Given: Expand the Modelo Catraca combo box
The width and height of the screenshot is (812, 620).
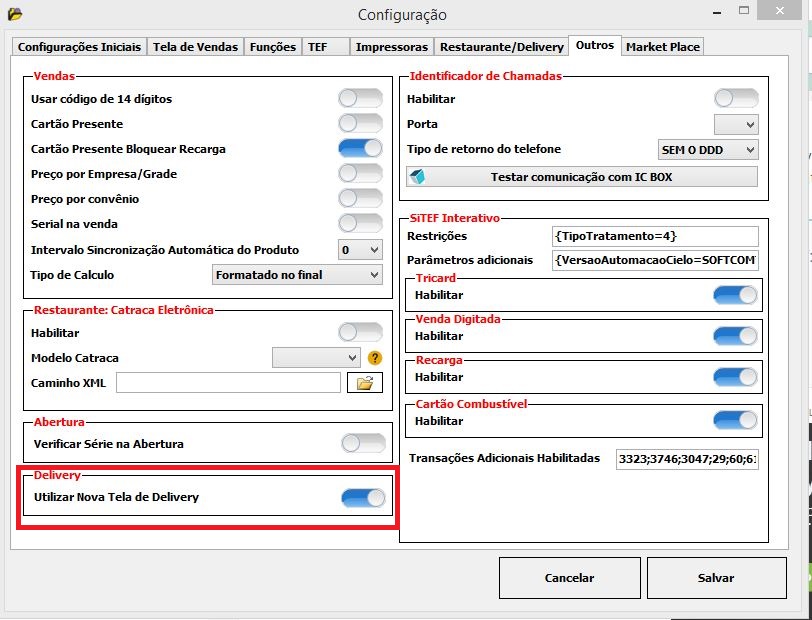Looking at the screenshot, I should click(316, 358).
